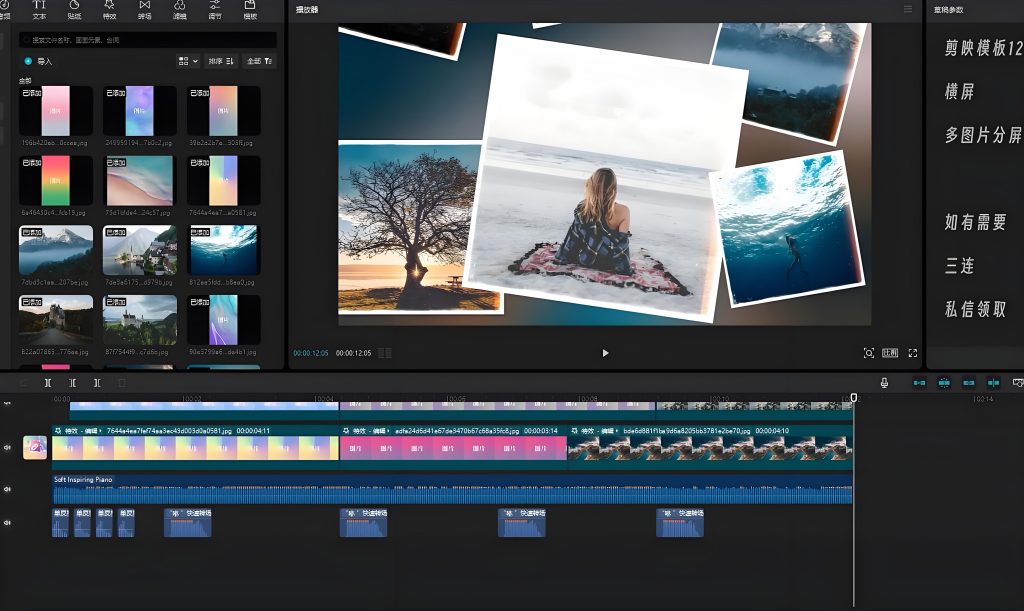This screenshot has width=1024, height=611.
Task: Open the 文本 (Text) tab
Action: point(39,10)
